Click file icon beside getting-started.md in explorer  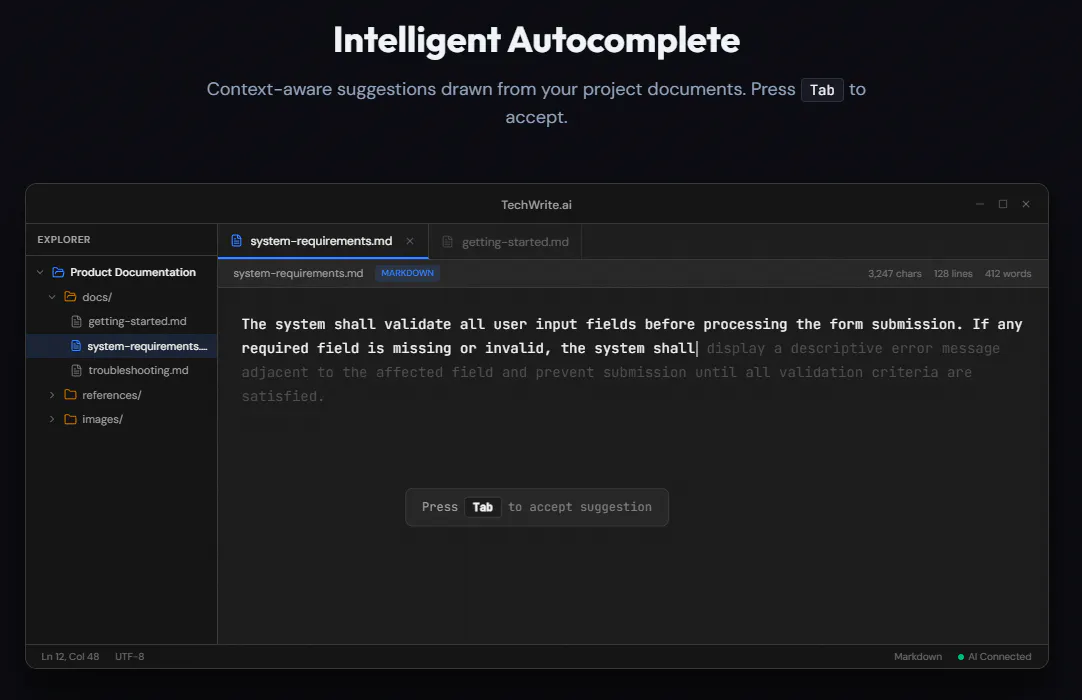77,322
